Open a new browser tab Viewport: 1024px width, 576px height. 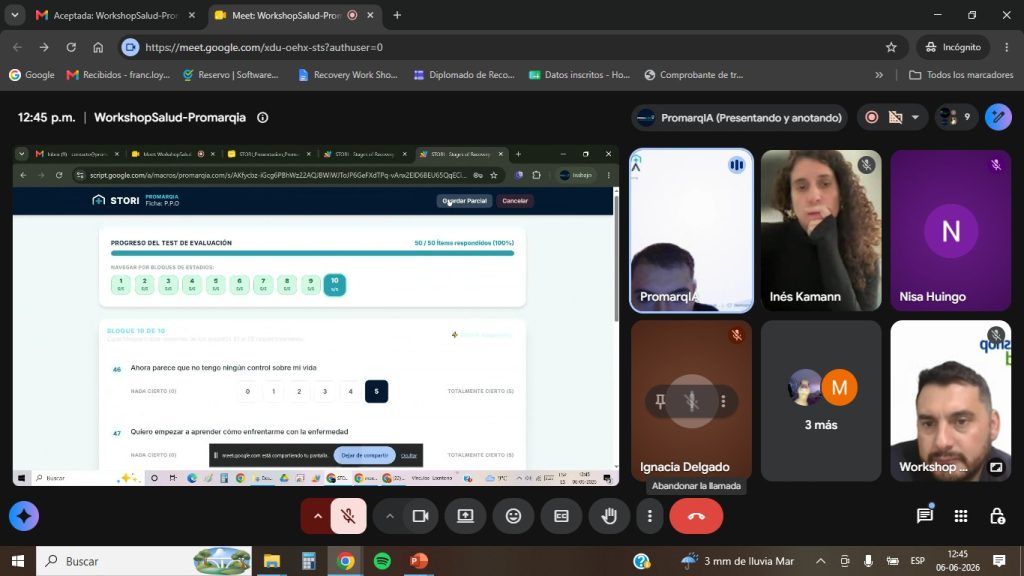coord(396,15)
